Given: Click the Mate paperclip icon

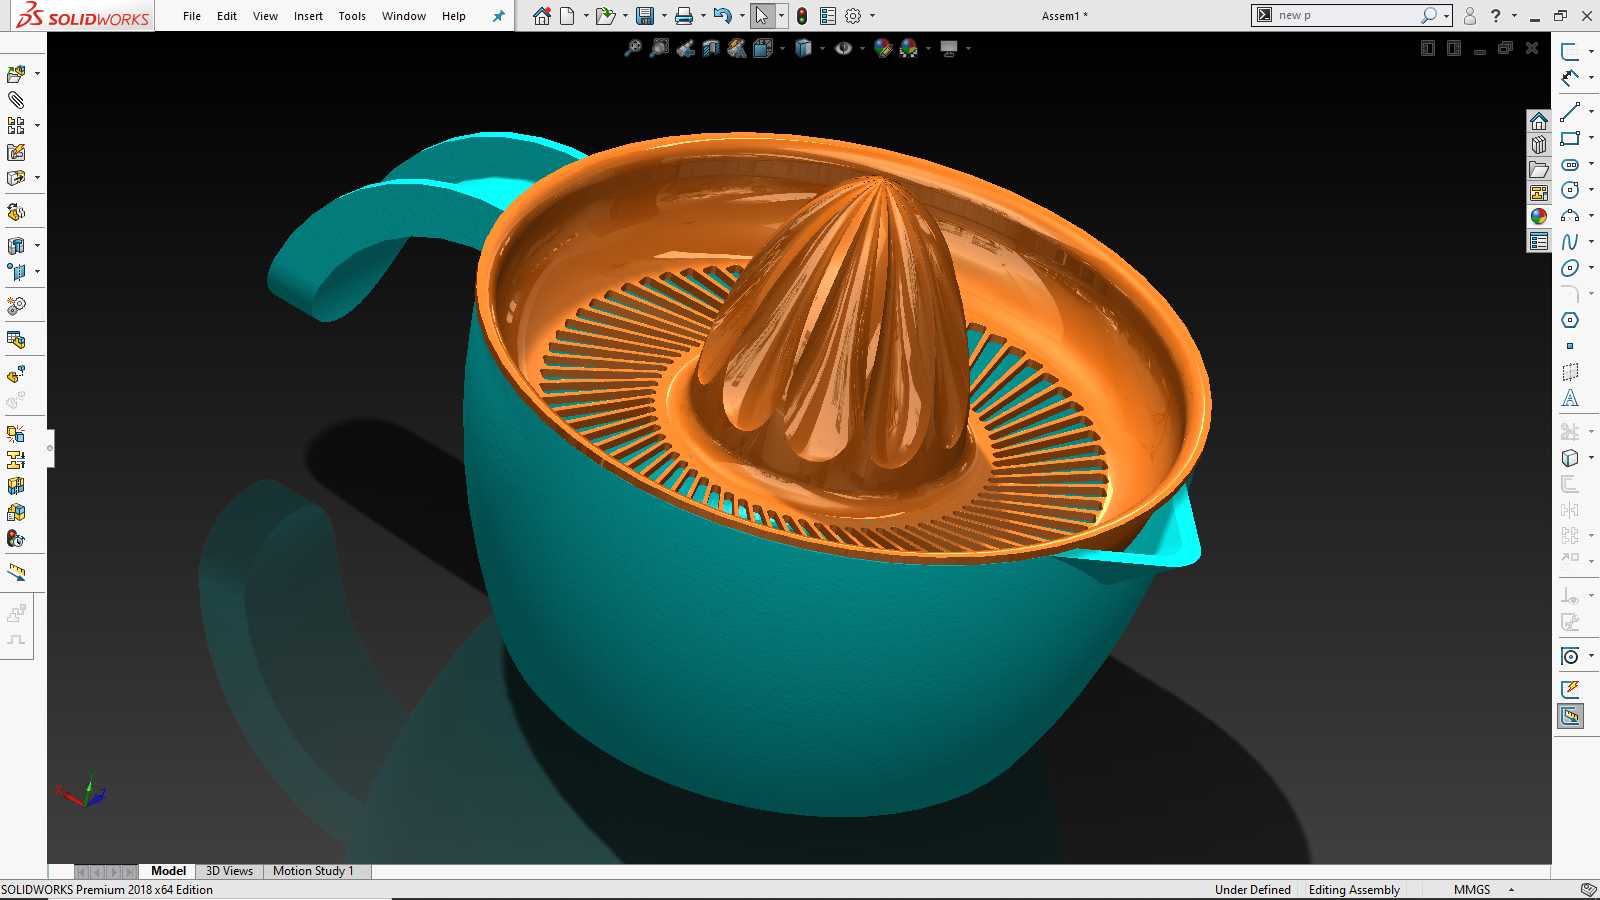Looking at the screenshot, I should tap(16, 100).
